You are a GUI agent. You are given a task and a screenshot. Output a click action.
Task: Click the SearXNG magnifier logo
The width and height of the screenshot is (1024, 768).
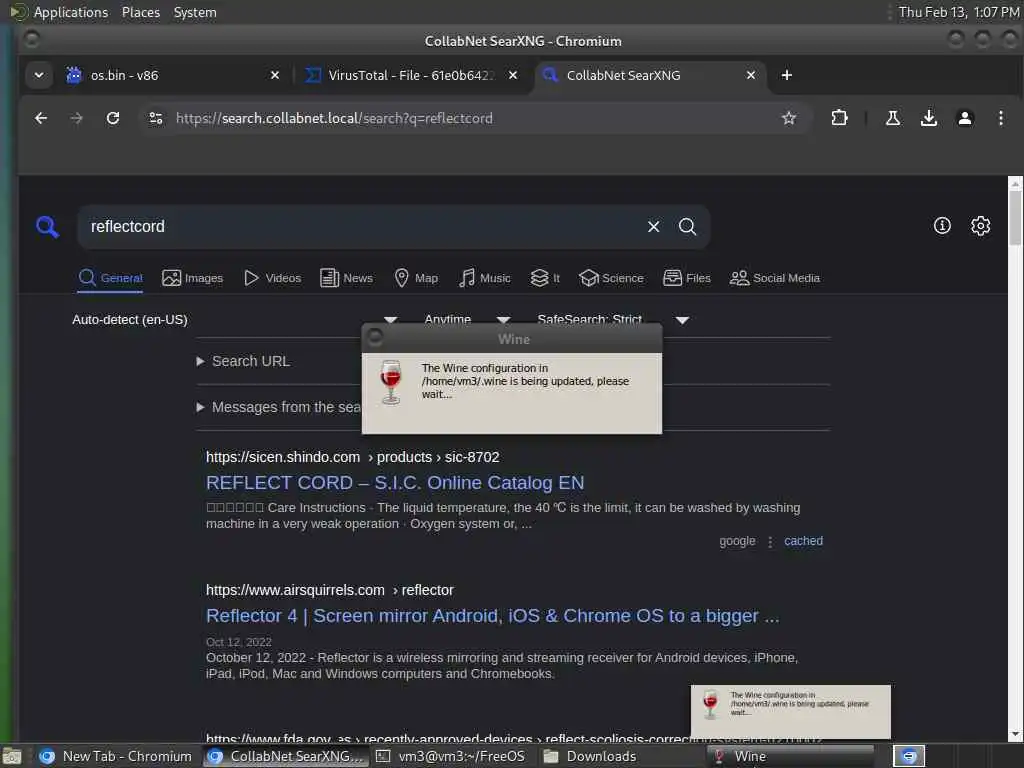47,227
